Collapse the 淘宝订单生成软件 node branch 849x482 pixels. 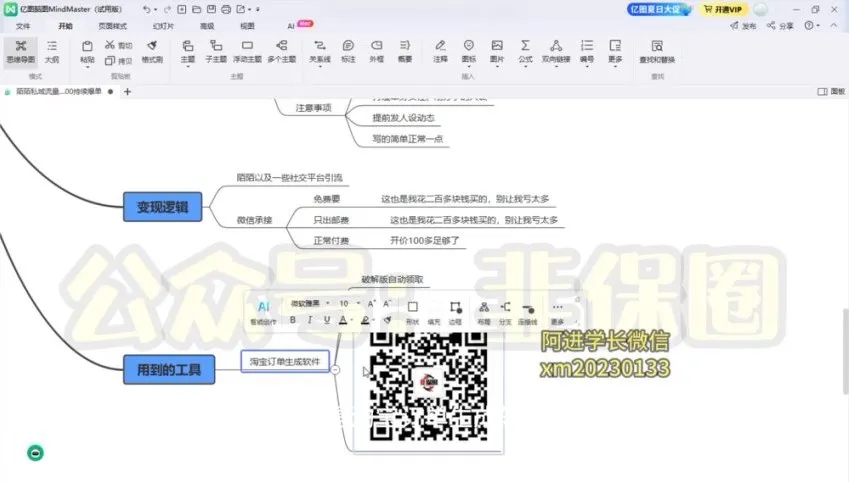[x=336, y=369]
